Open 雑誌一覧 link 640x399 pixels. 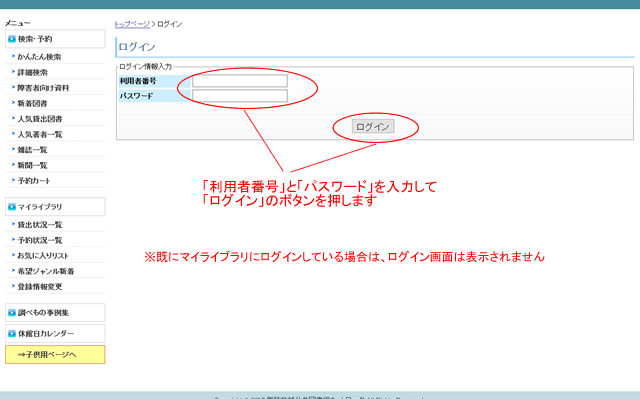[x=33, y=150]
